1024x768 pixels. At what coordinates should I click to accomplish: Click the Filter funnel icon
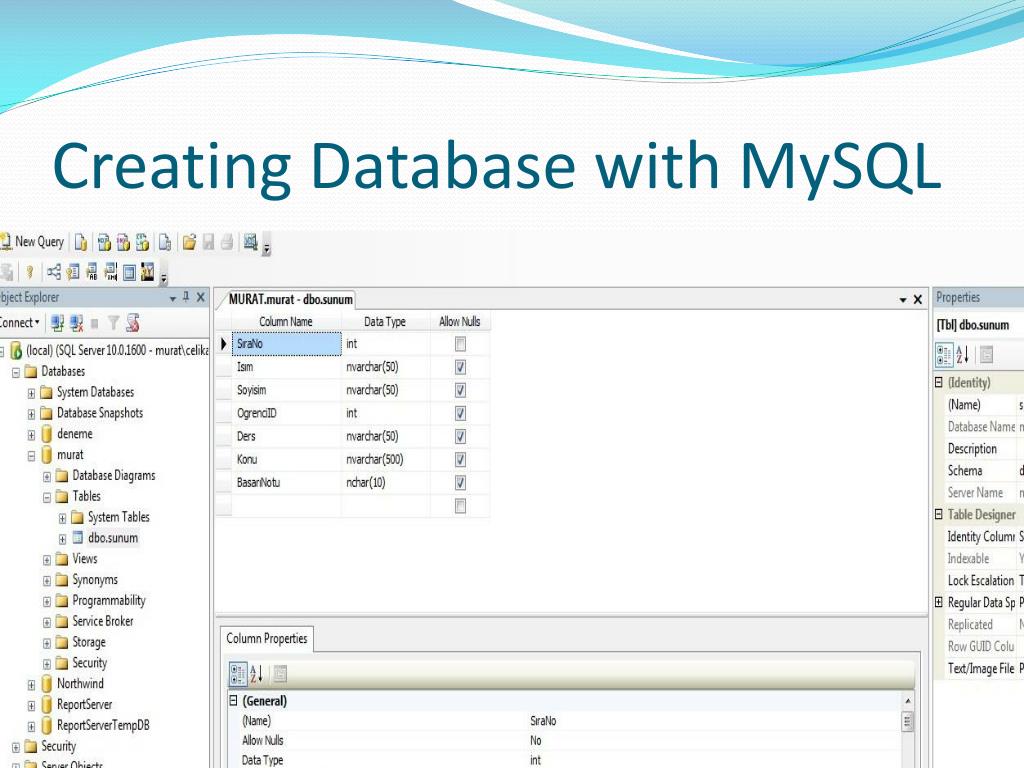coord(114,323)
